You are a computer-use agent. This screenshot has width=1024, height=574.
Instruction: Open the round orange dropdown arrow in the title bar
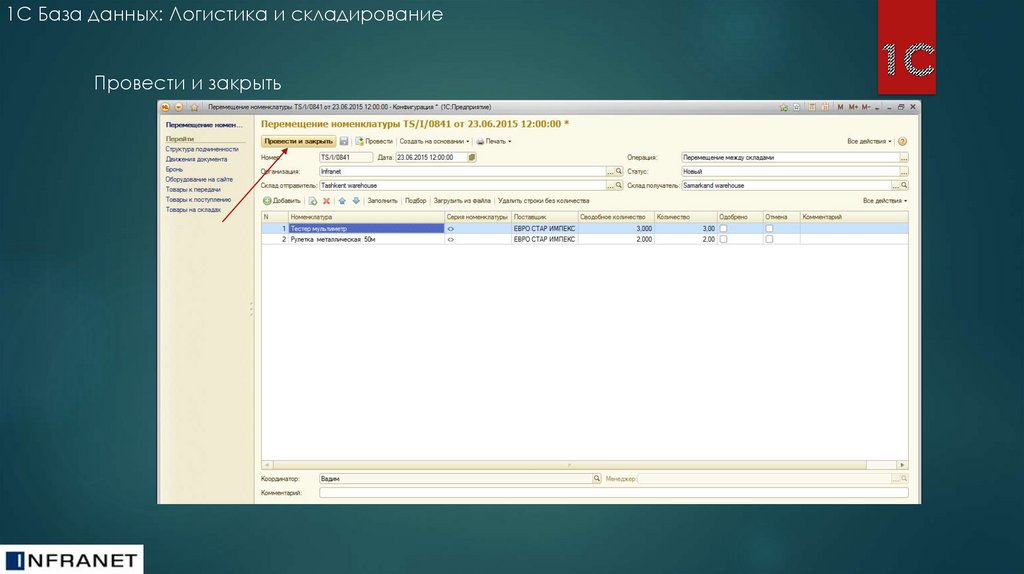178,107
